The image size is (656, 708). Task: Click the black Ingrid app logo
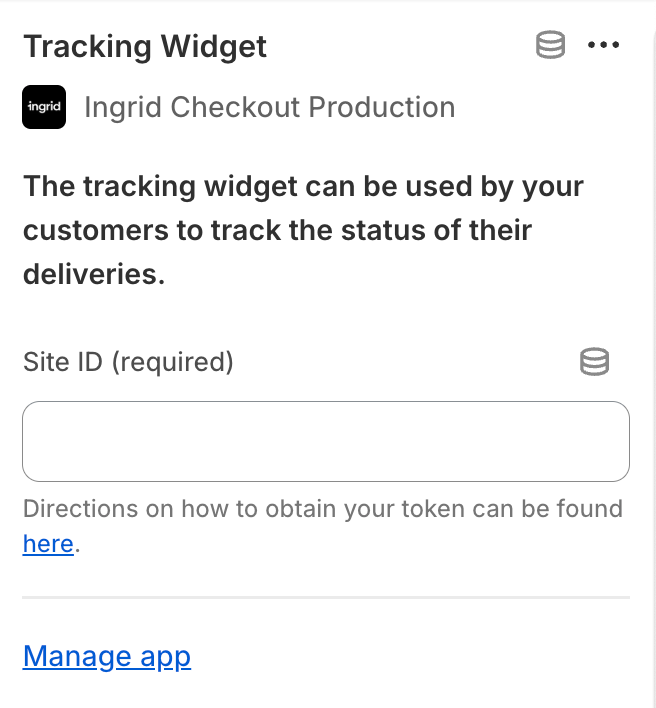tap(44, 107)
